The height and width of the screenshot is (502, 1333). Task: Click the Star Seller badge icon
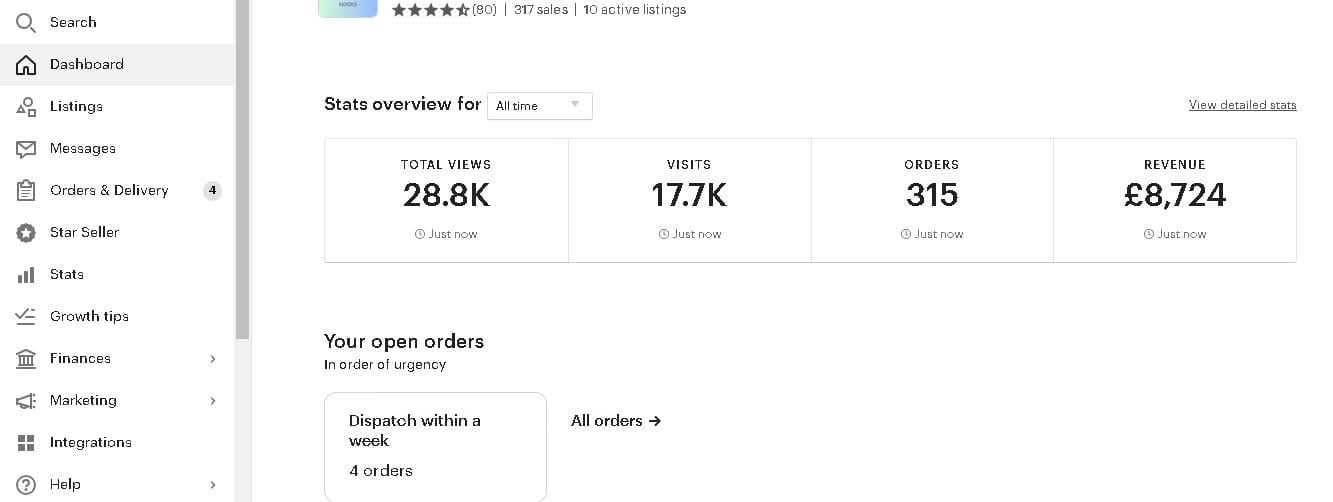[x=26, y=232]
